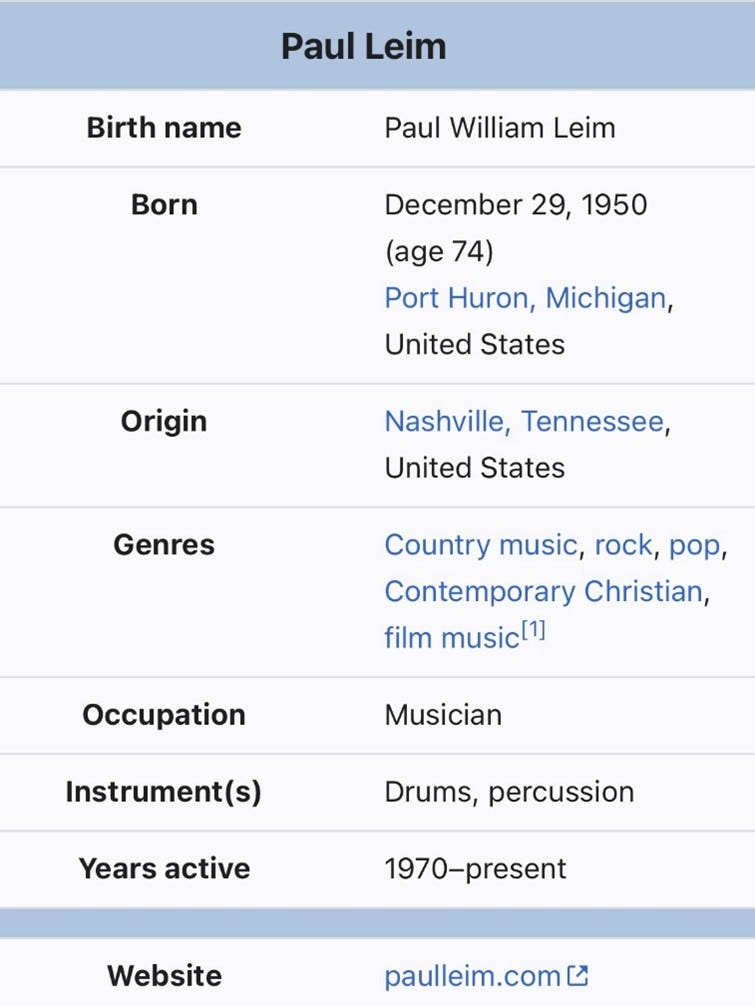Screen dimensions: 755x1006
Task: Click the December 29, 1950 birth date
Action: (515, 205)
